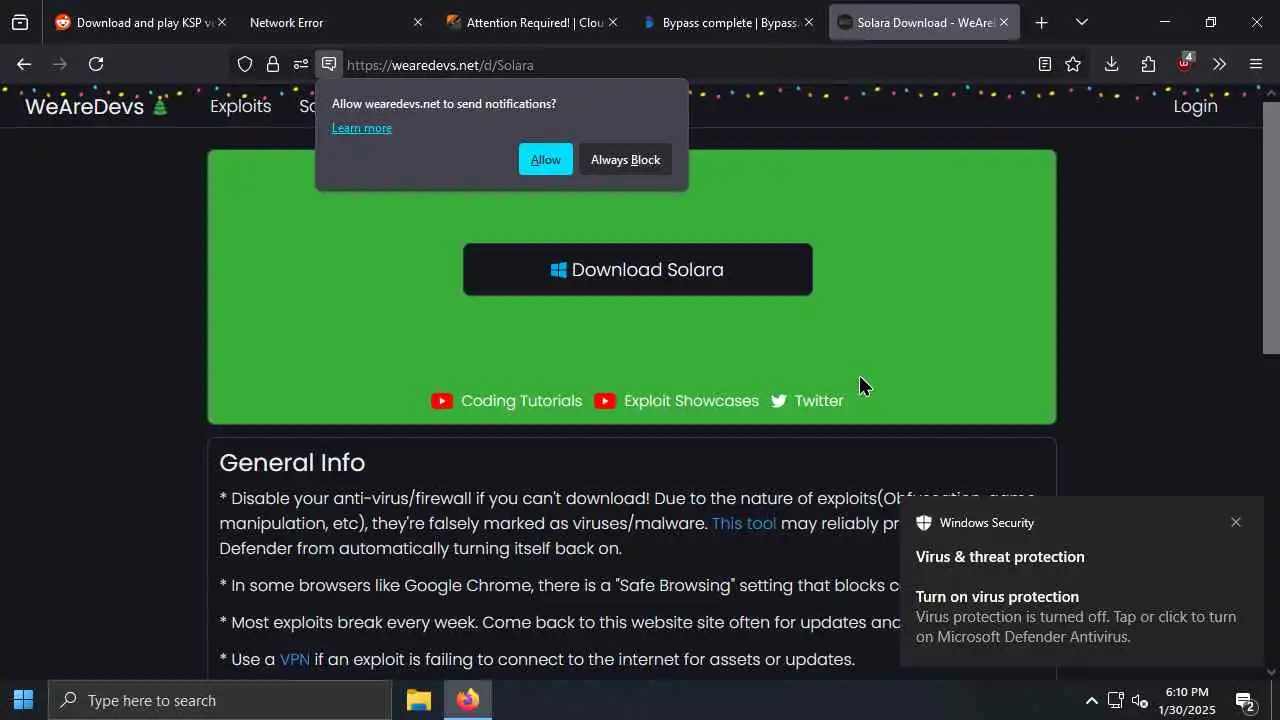Toggle reader view icon
1280x720 pixels.
click(x=1045, y=64)
